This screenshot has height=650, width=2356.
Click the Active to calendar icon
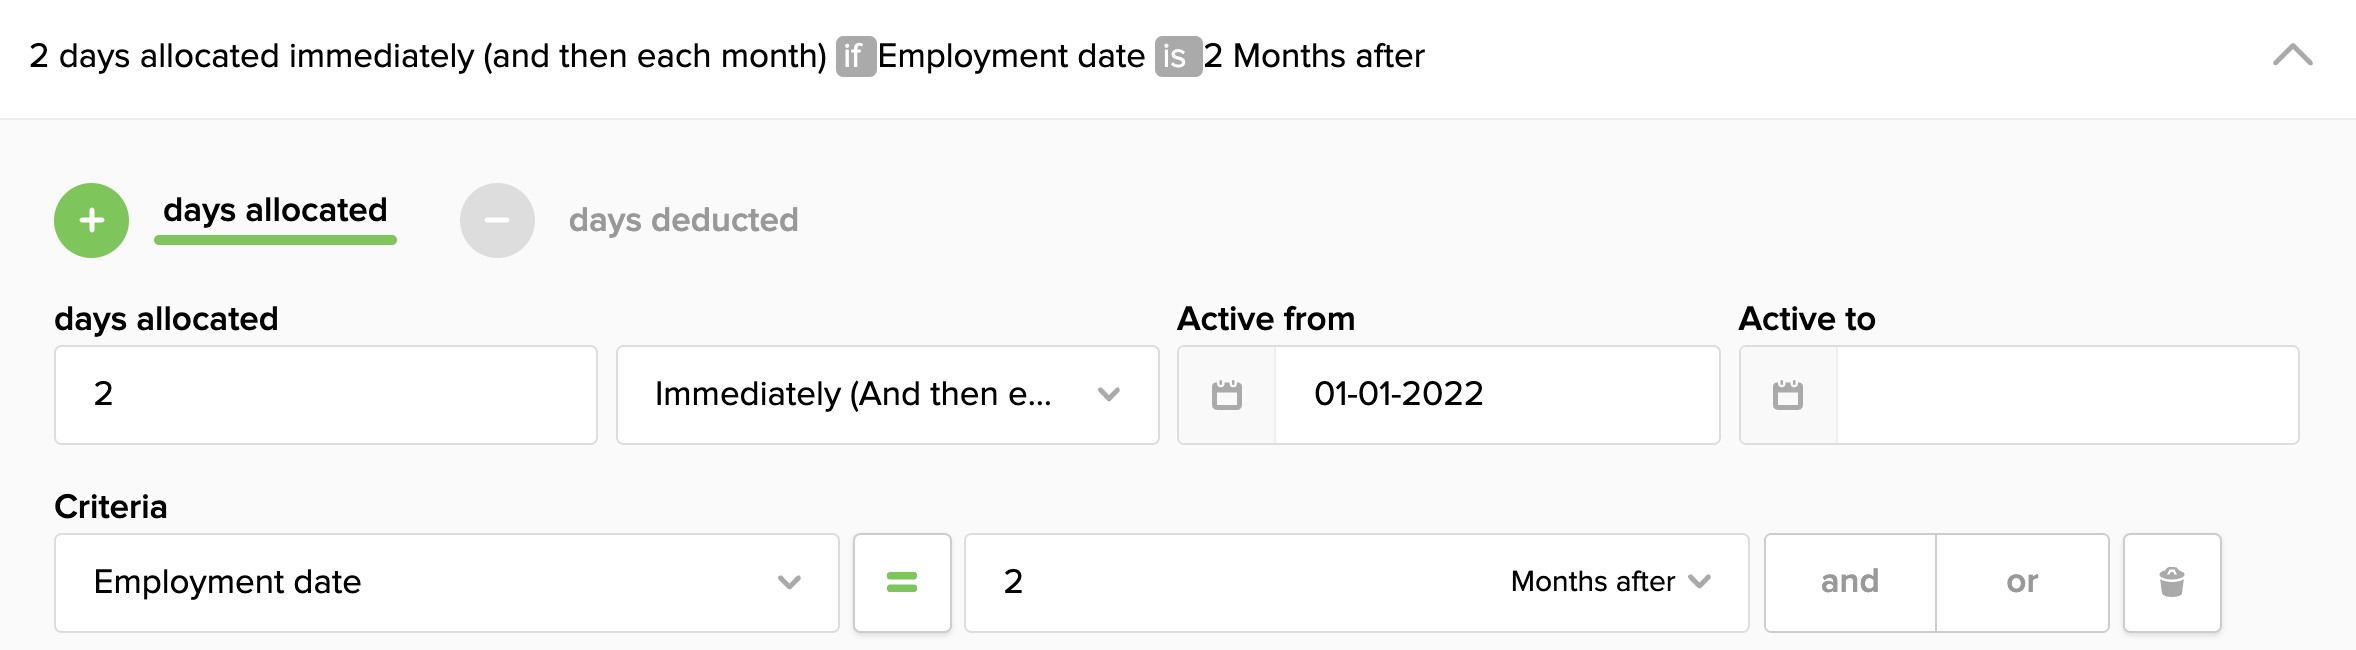point(1788,395)
